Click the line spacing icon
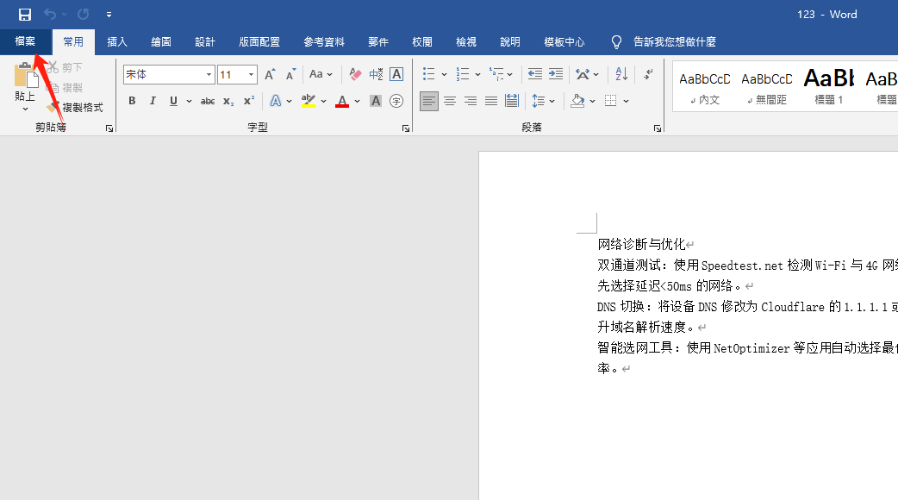Image resolution: width=898 pixels, height=500 pixels. (538, 101)
